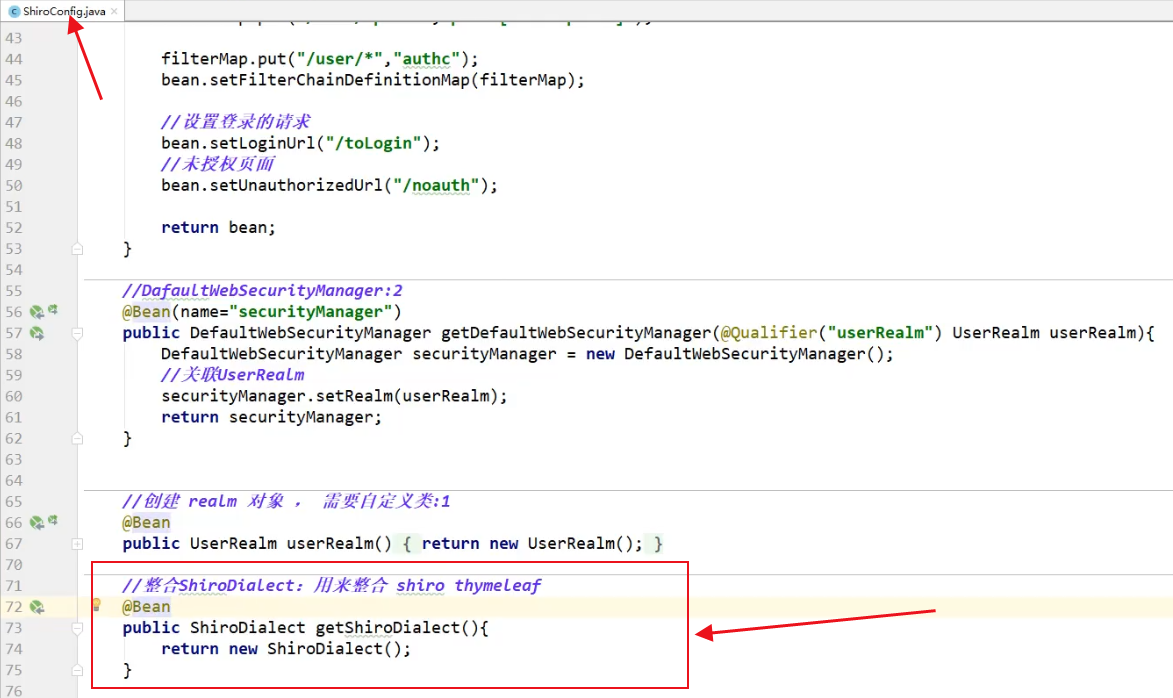This screenshot has height=698, width=1173.
Task: Click setFilterChainDefinitionMap on line 45
Action: pos(339,80)
